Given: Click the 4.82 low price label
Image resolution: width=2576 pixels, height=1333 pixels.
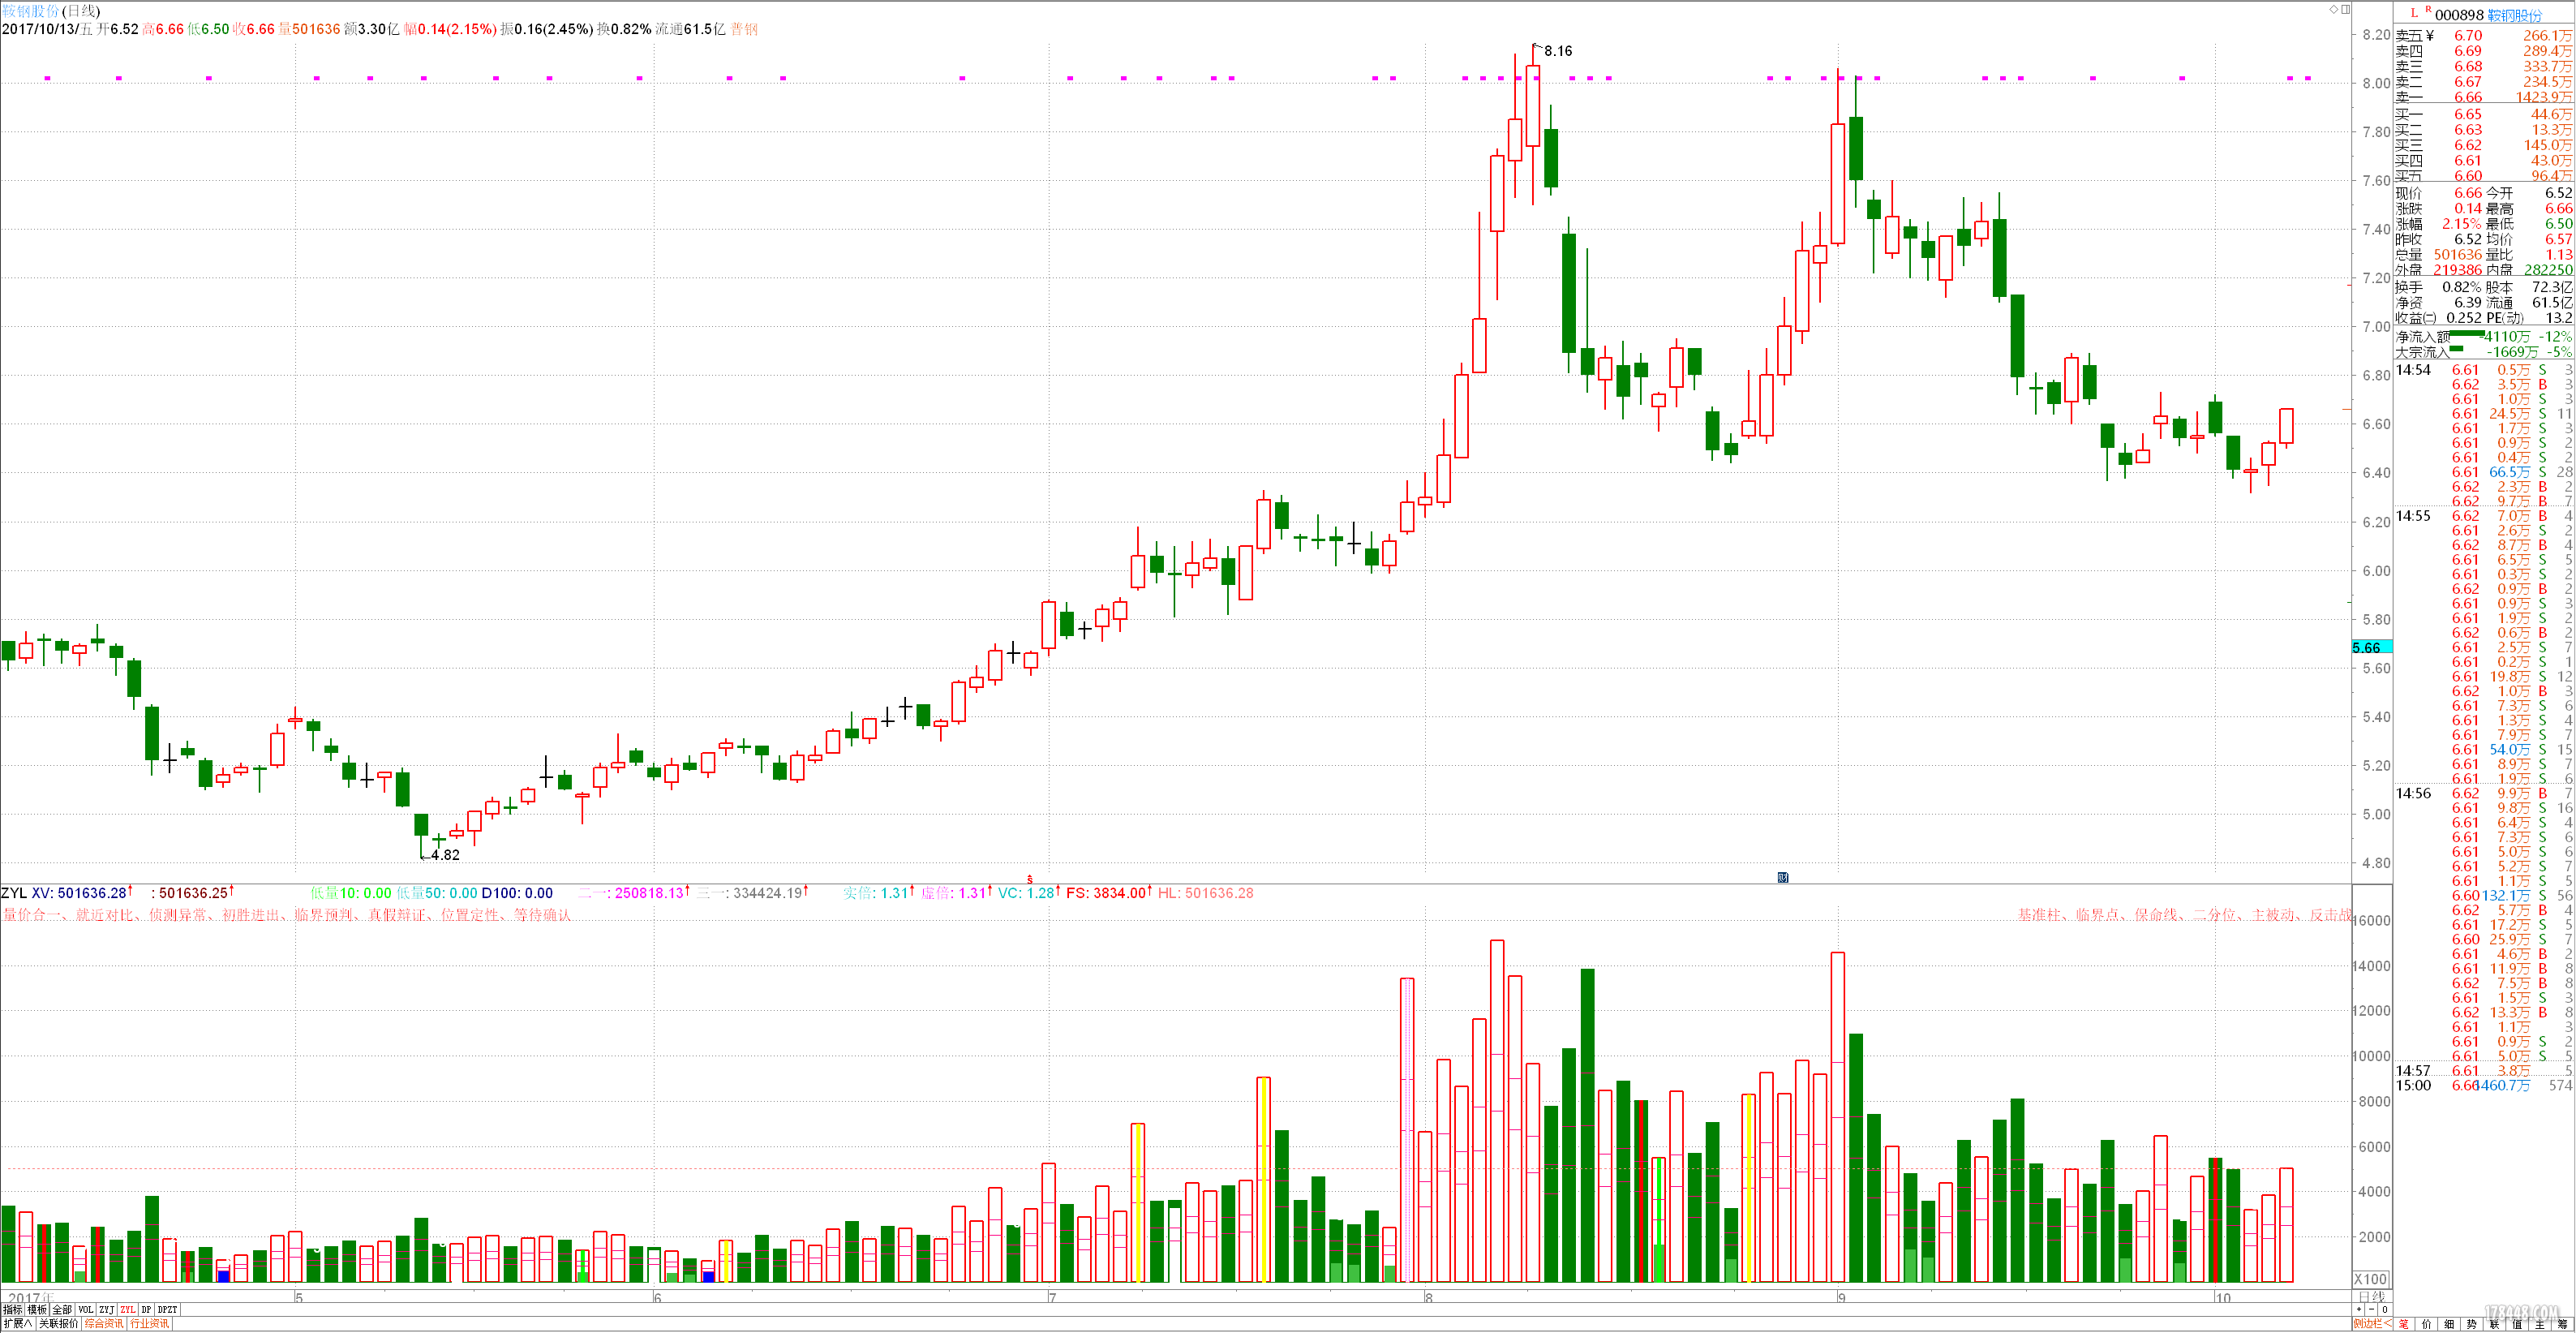Looking at the screenshot, I should (x=446, y=855).
